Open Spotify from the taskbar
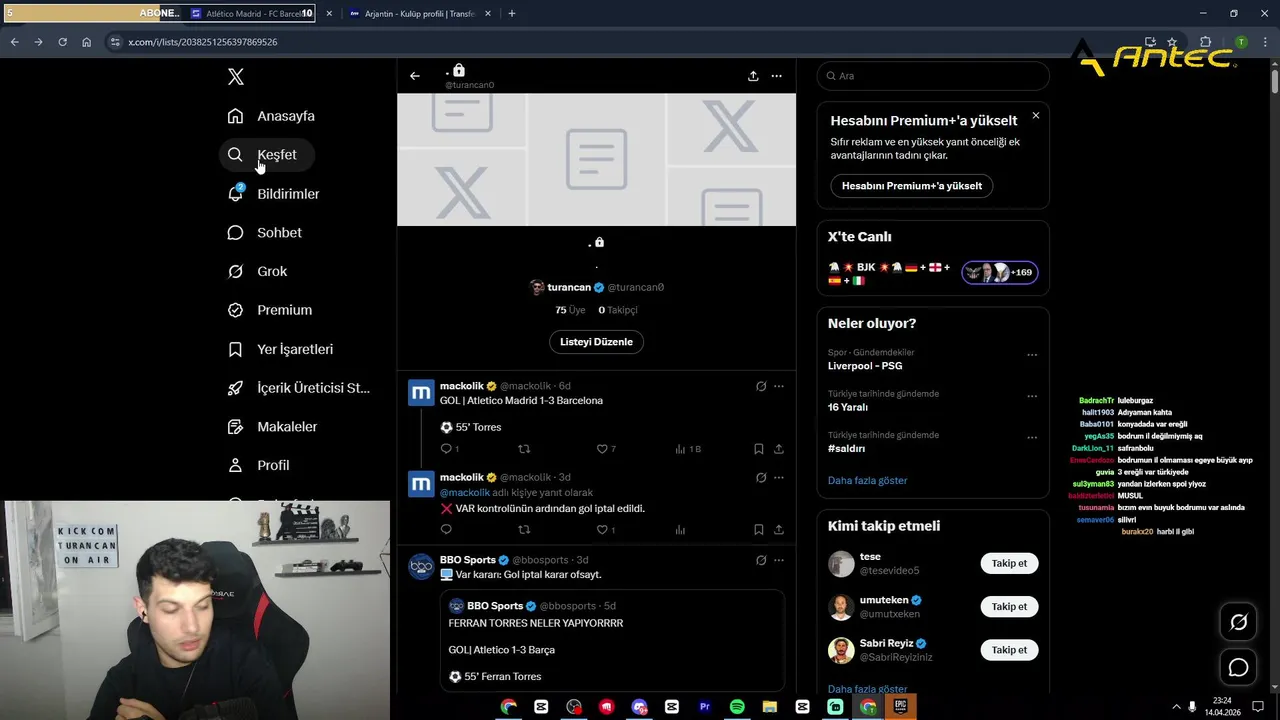Image resolution: width=1280 pixels, height=720 pixels. 737,707
